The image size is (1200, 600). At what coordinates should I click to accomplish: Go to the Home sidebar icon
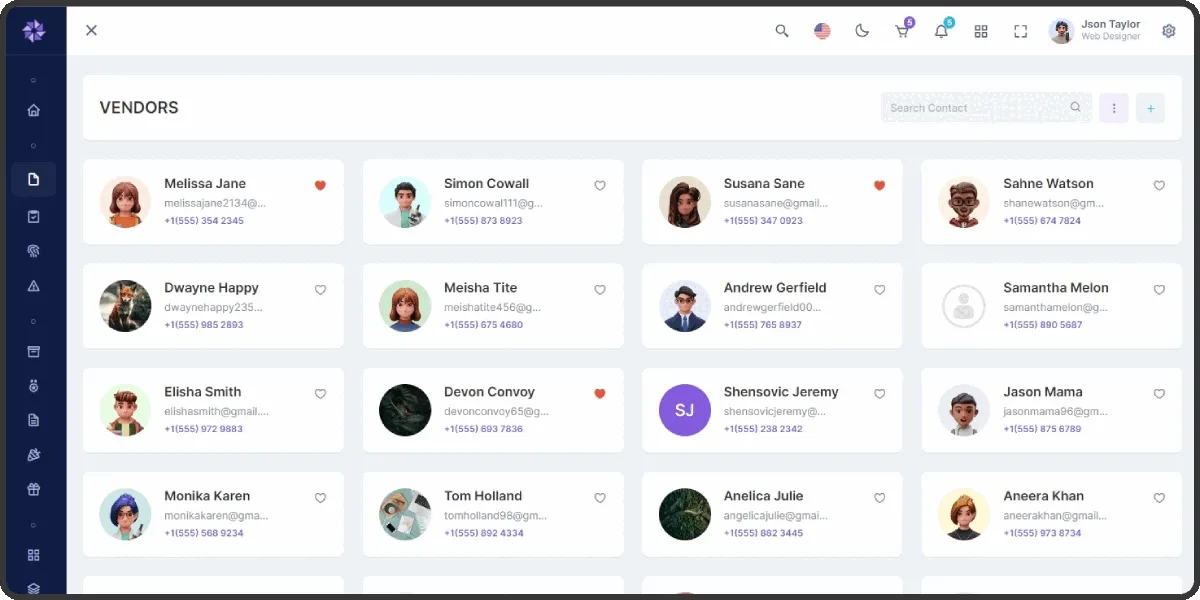coord(34,110)
